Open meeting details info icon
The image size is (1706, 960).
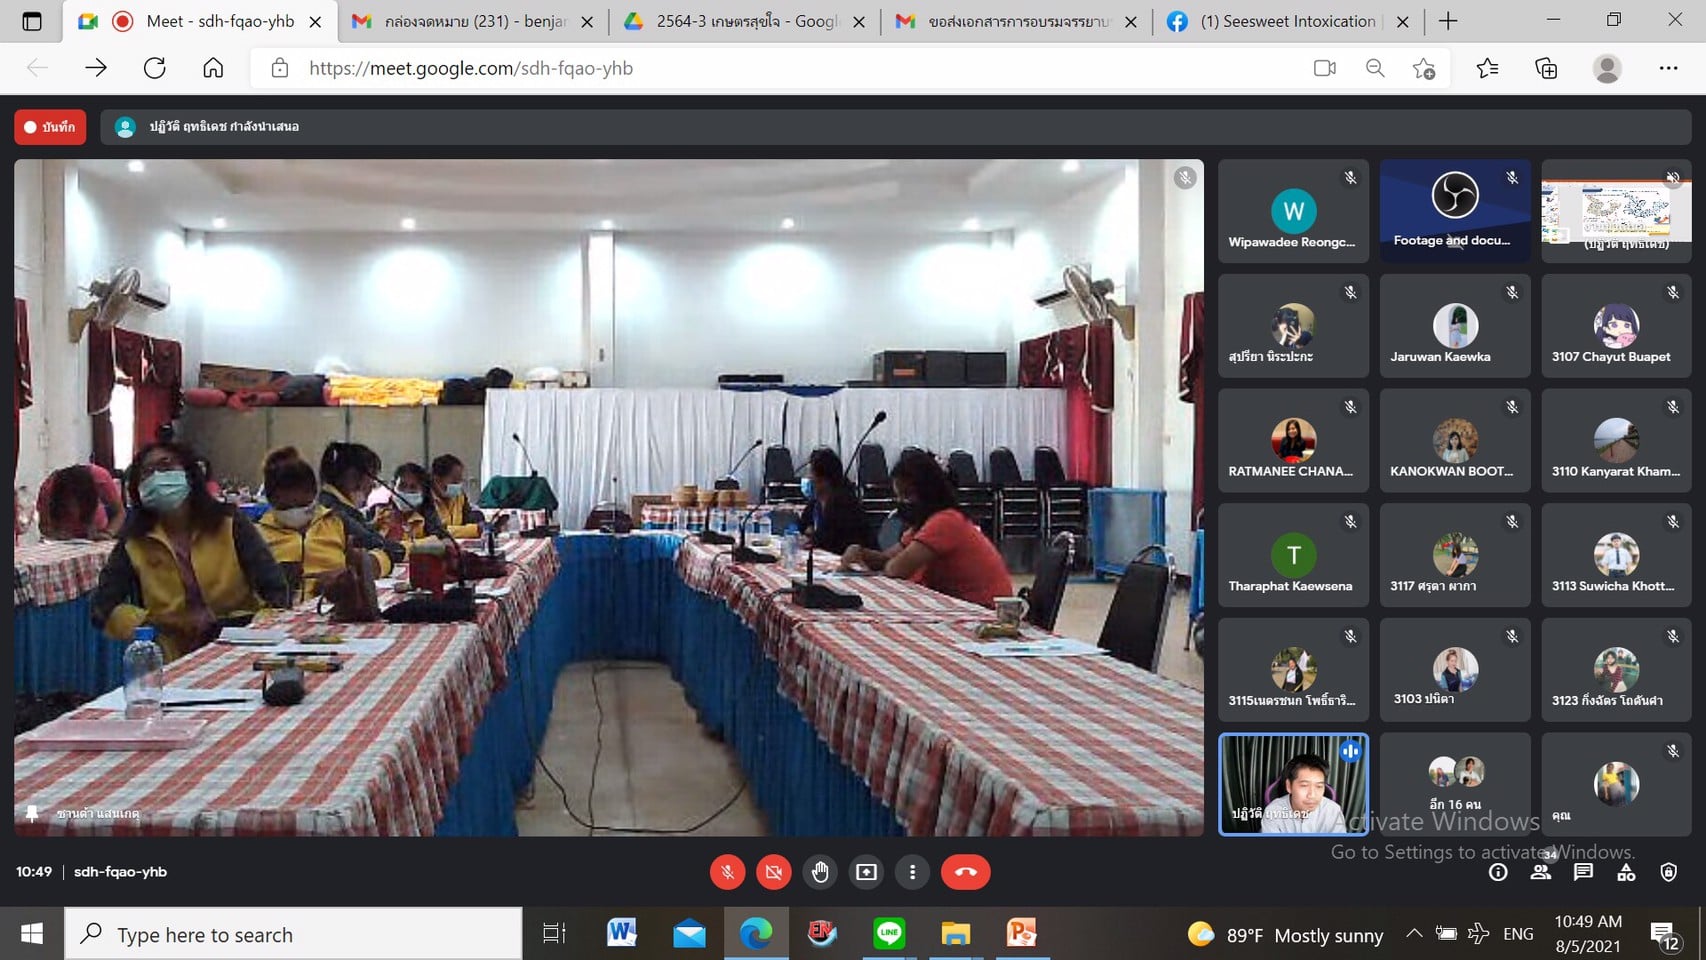pos(1498,872)
